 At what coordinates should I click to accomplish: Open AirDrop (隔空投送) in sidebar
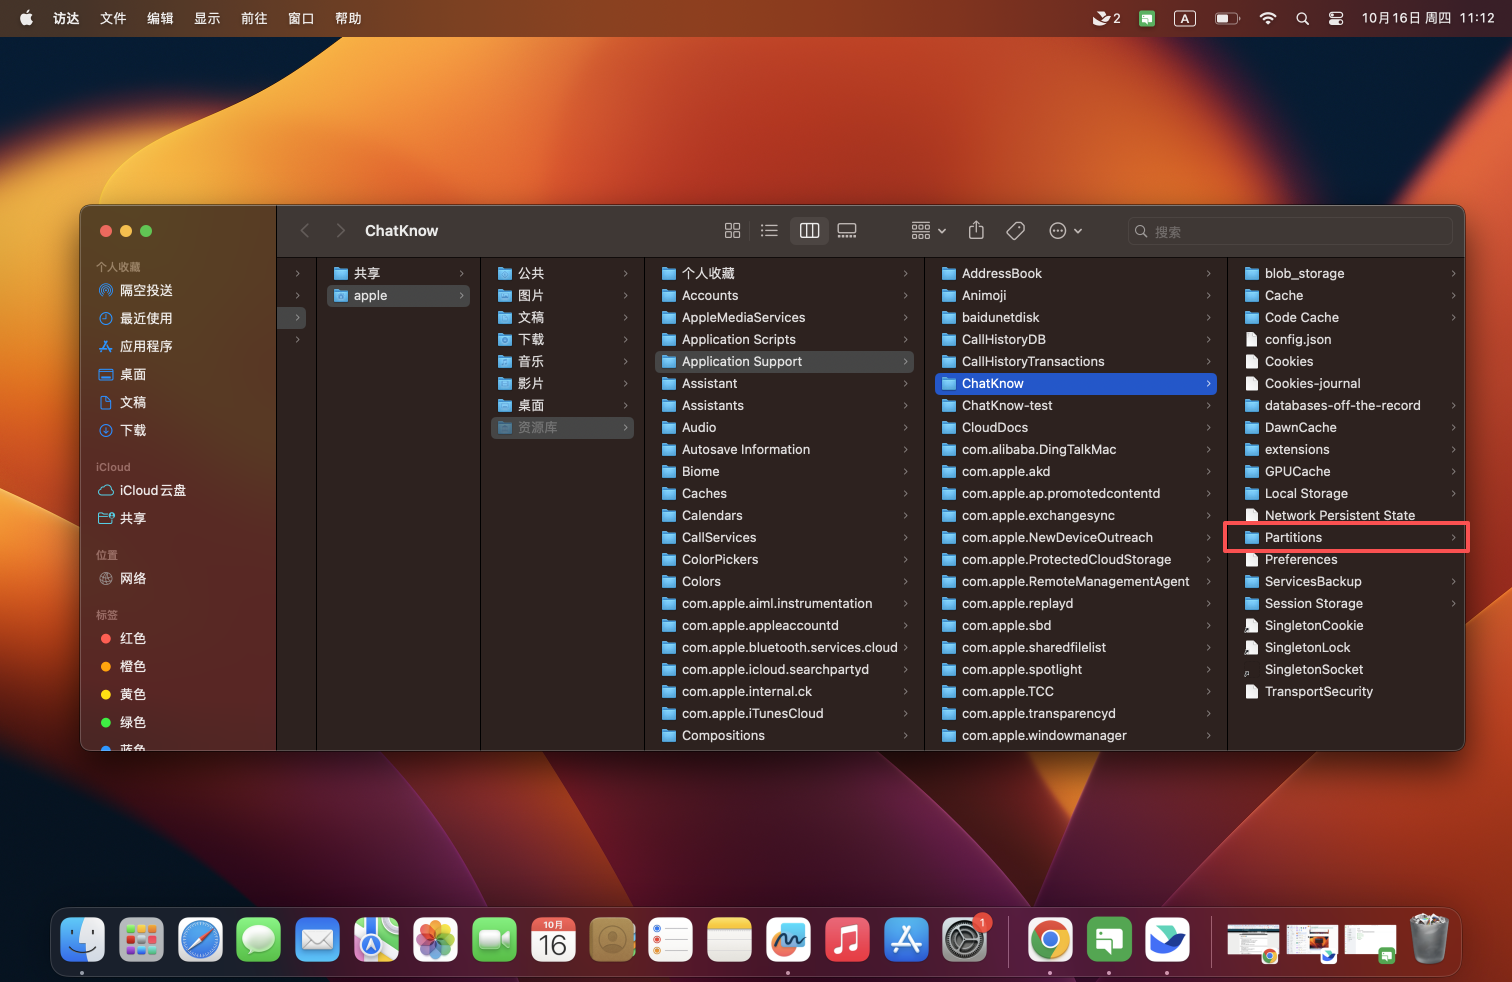pyautogui.click(x=146, y=290)
